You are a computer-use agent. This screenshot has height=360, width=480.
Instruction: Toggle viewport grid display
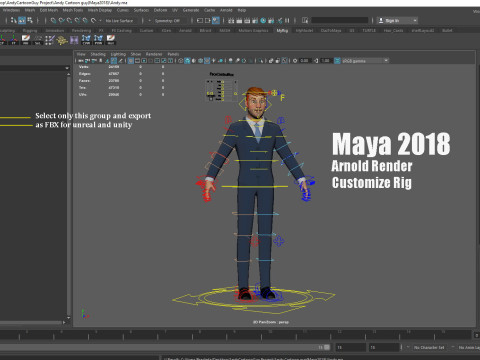pyautogui.click(x=131, y=61)
